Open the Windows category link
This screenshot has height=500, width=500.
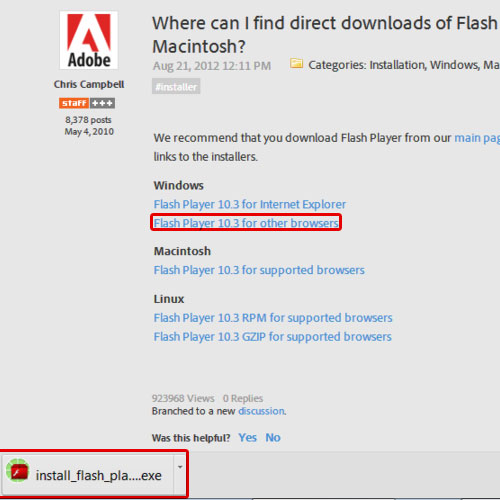[454, 65]
